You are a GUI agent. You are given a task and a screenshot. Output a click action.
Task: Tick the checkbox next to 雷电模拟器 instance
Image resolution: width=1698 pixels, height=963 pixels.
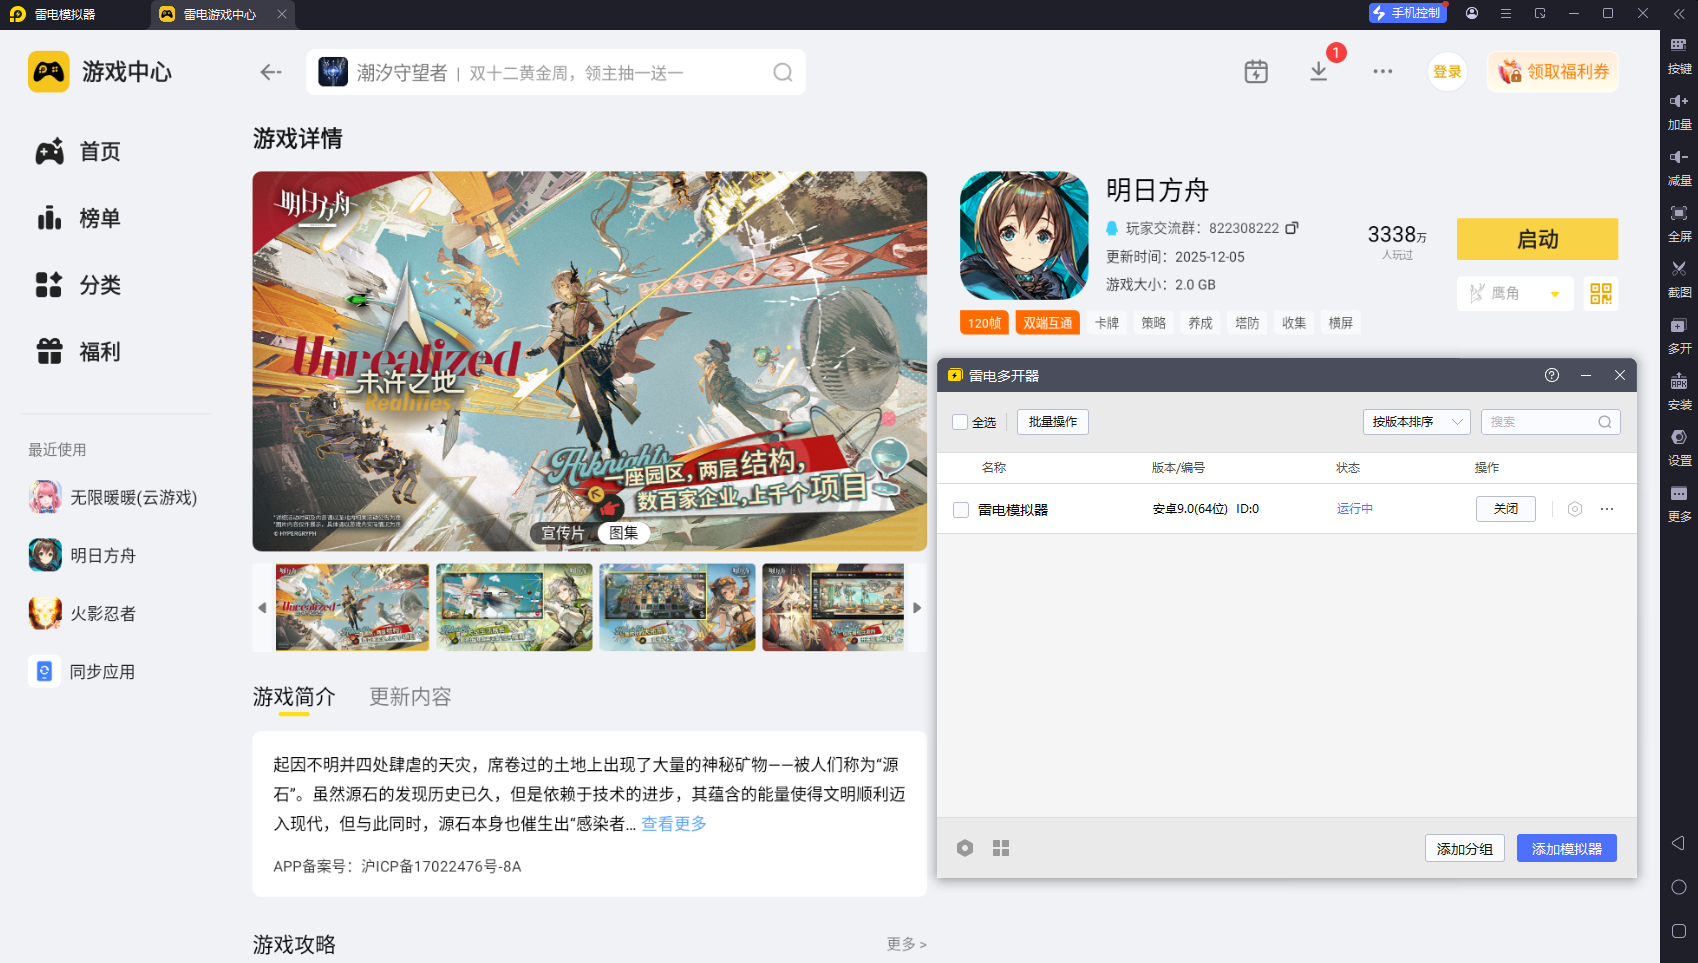click(x=958, y=508)
